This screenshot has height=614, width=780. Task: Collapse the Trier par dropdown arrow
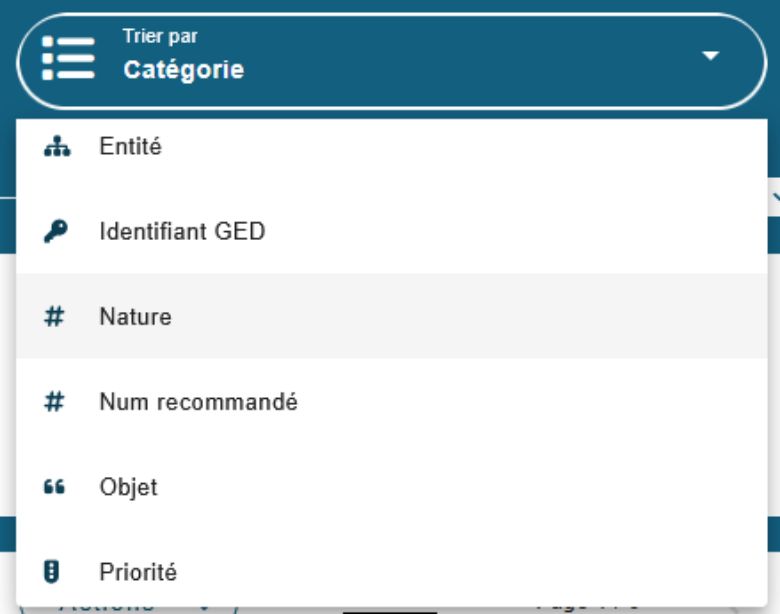tap(710, 56)
